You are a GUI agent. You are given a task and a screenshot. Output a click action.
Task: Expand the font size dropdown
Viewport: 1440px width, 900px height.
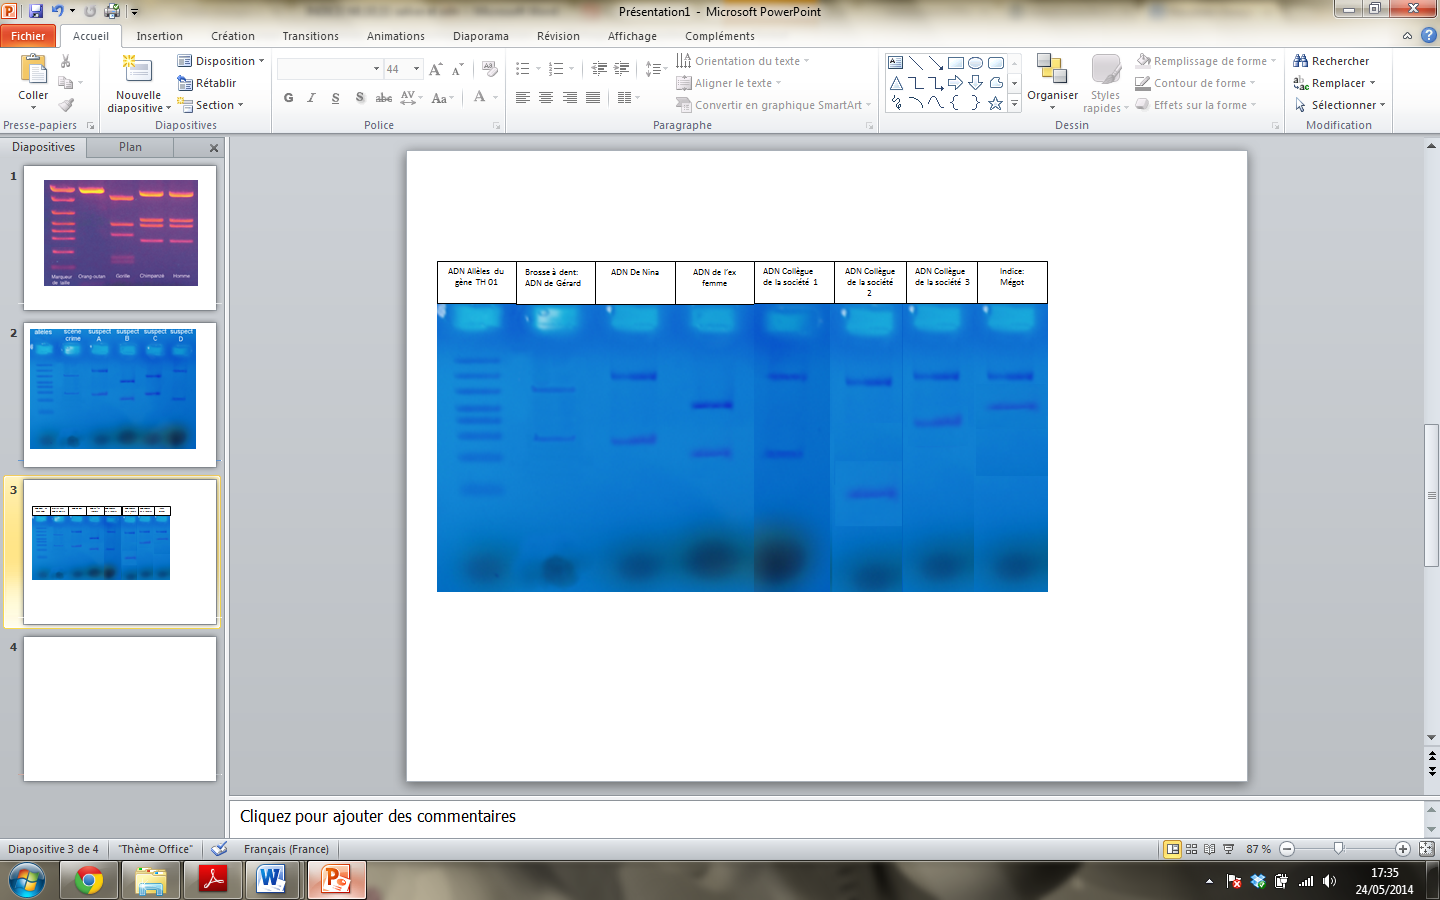pyautogui.click(x=417, y=69)
